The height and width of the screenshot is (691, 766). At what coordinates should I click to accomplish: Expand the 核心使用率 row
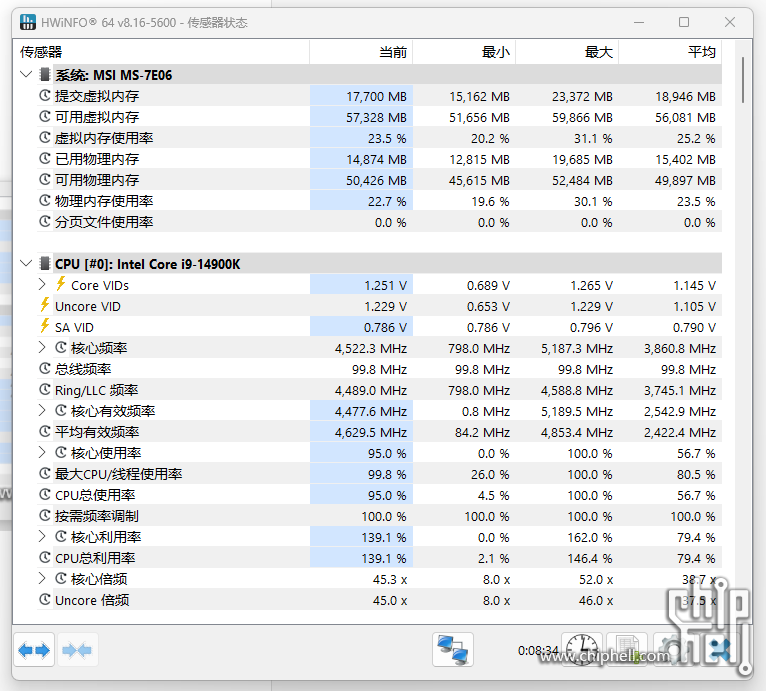42,453
